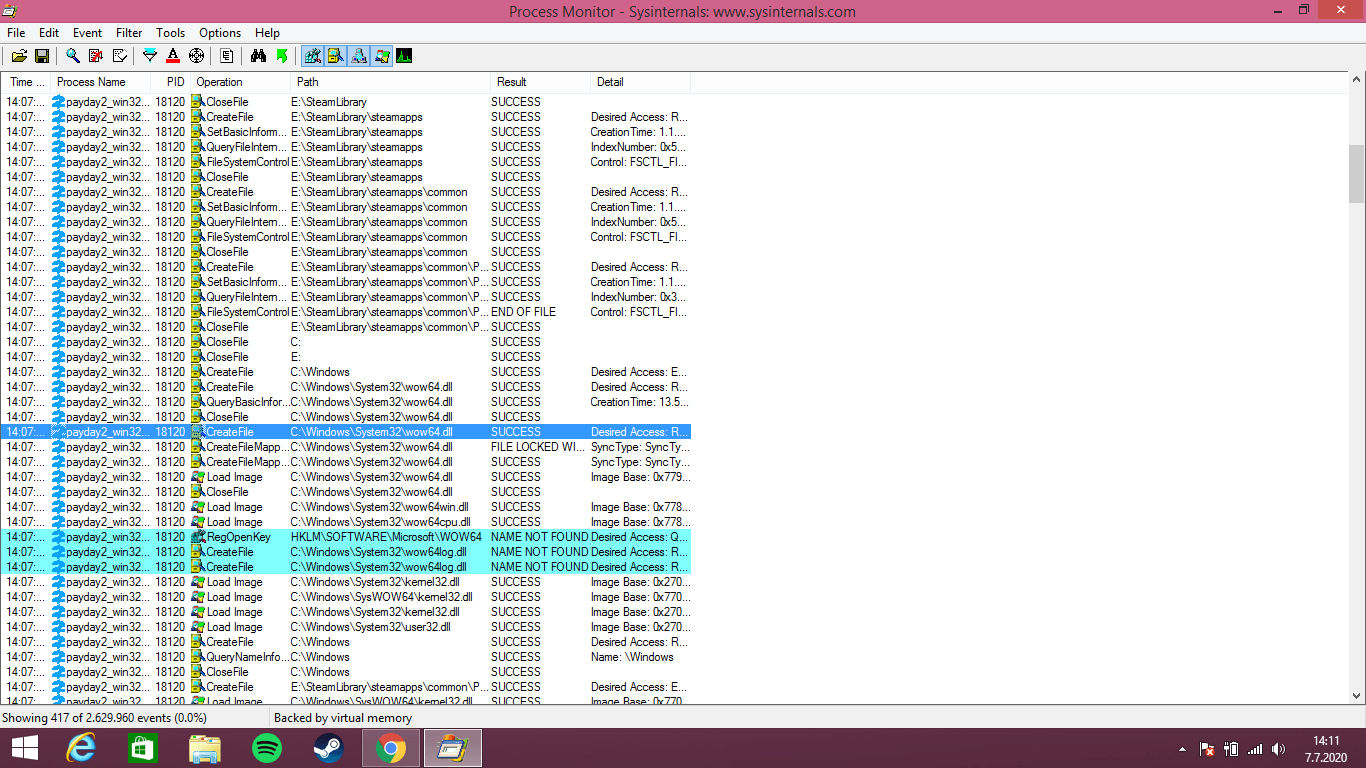
Task: Expand hidden system tray icons arrow
Action: 1183,749
